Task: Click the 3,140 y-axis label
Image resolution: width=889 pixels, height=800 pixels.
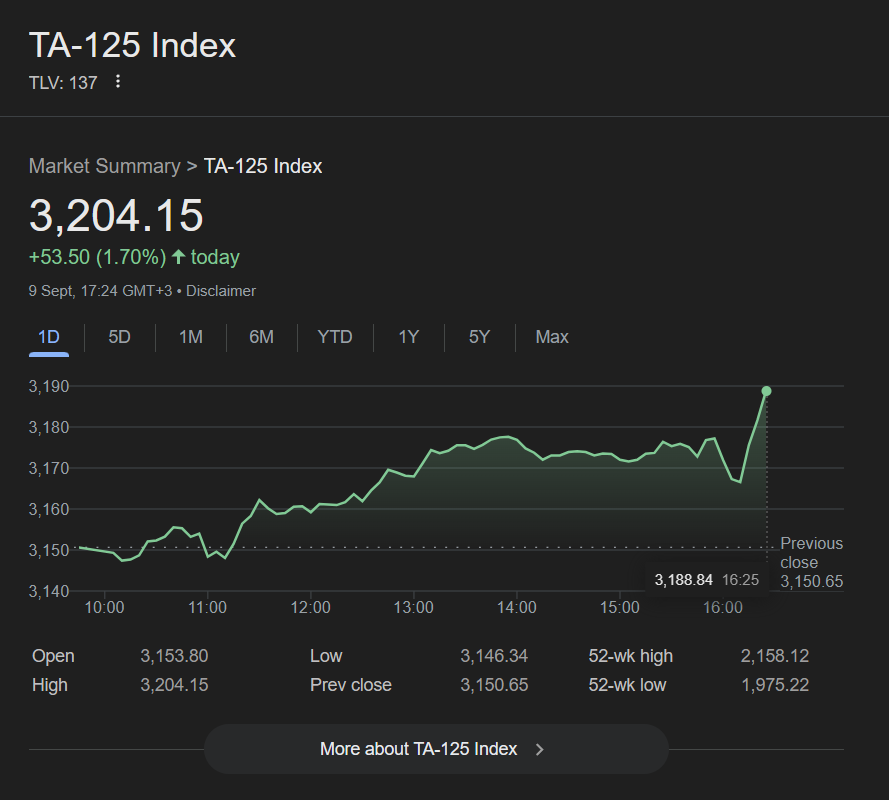Action: click(x=49, y=591)
